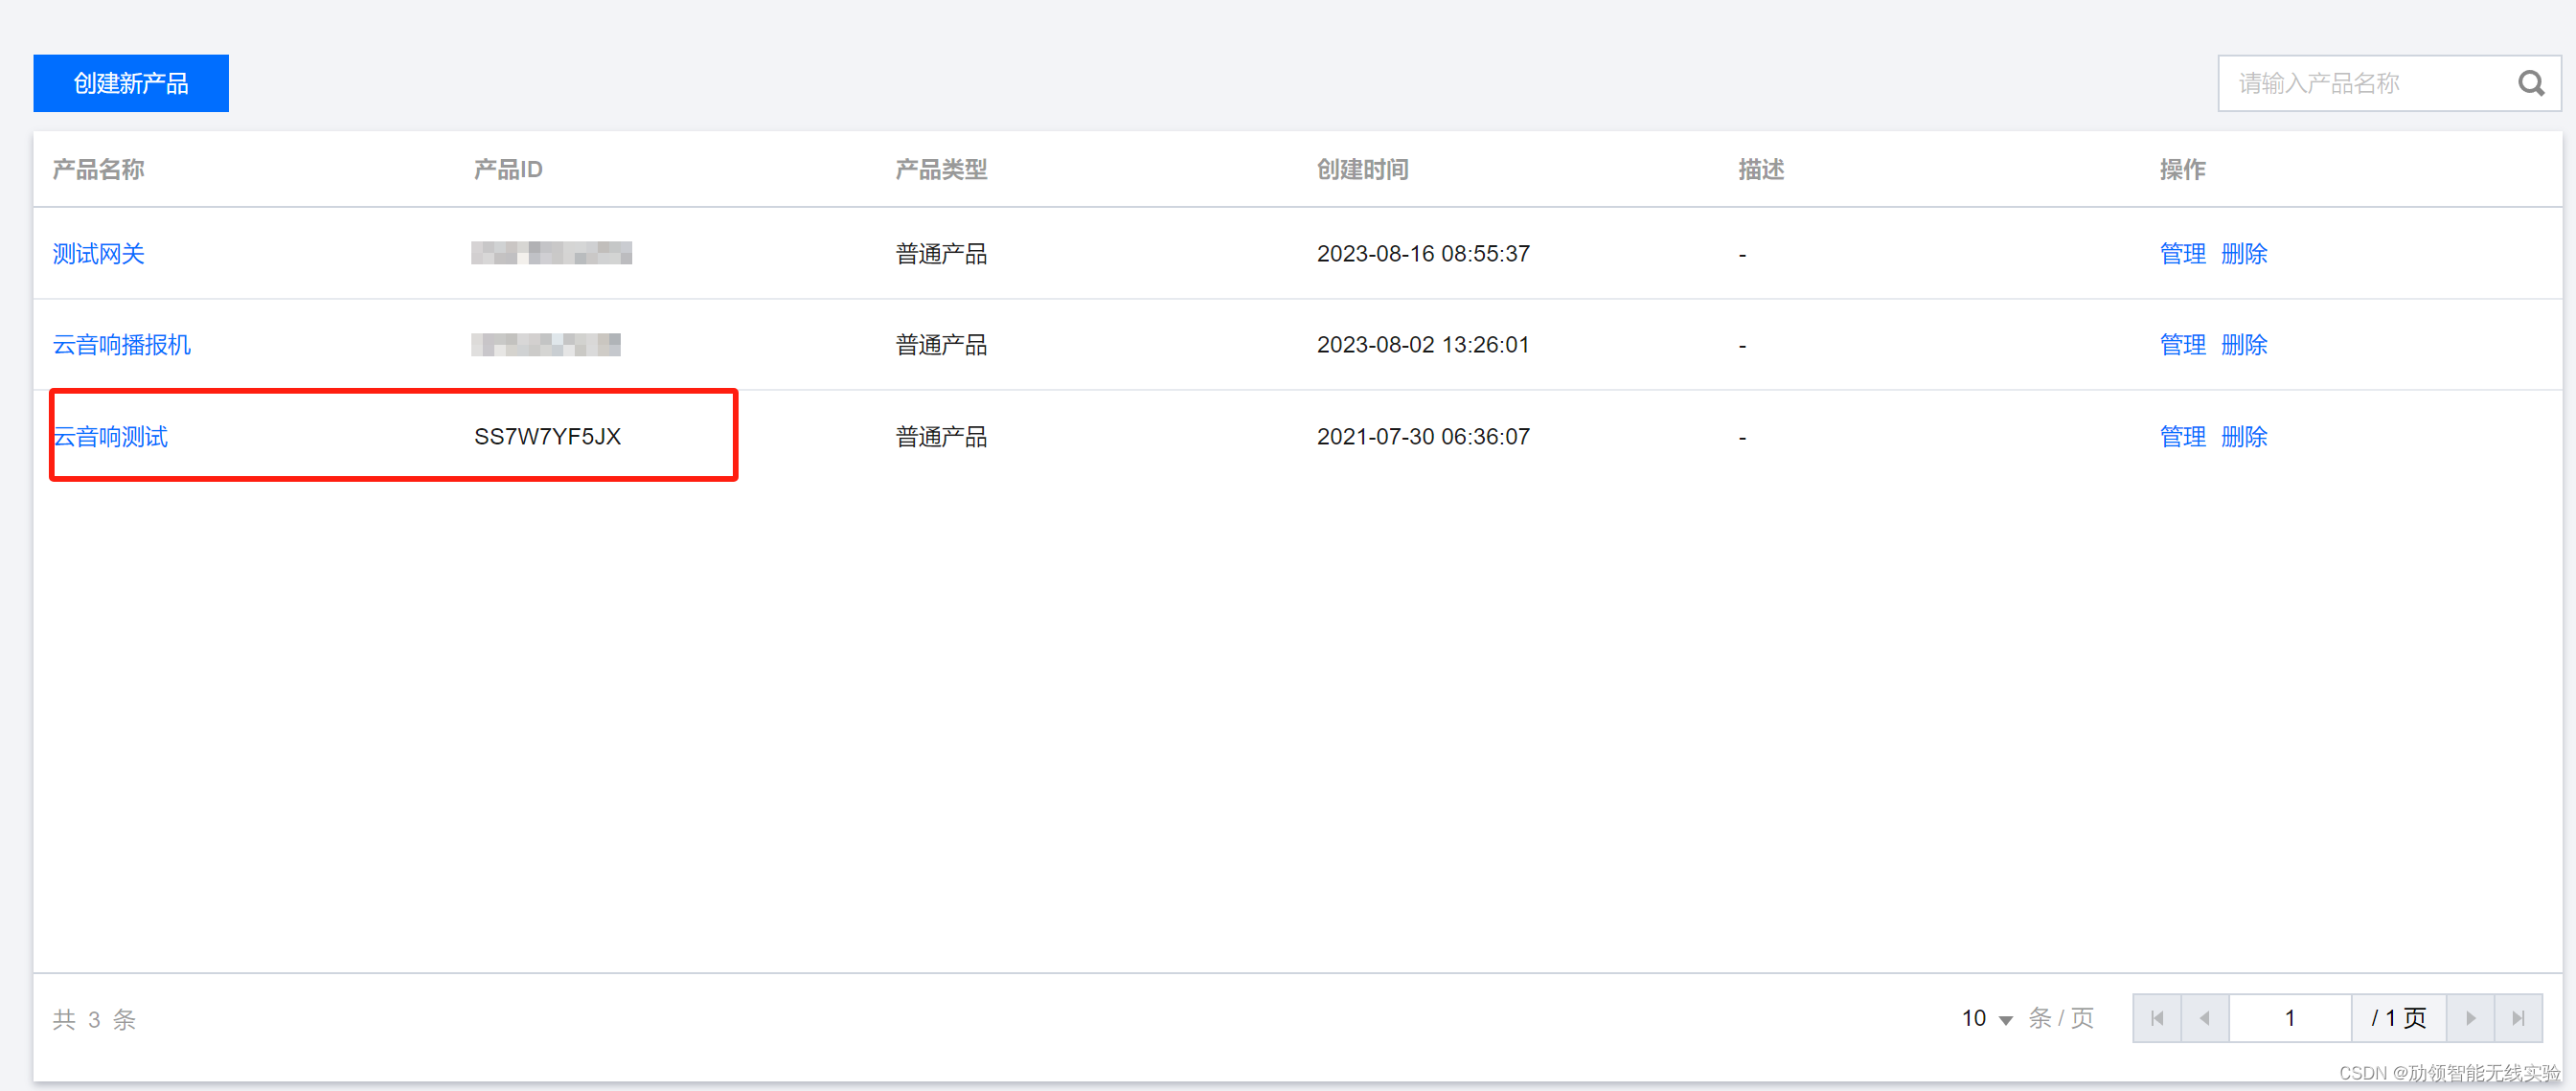The image size is (2576, 1091).
Task: Click 删除 for 云音响测试 row
Action: pos(2244,437)
